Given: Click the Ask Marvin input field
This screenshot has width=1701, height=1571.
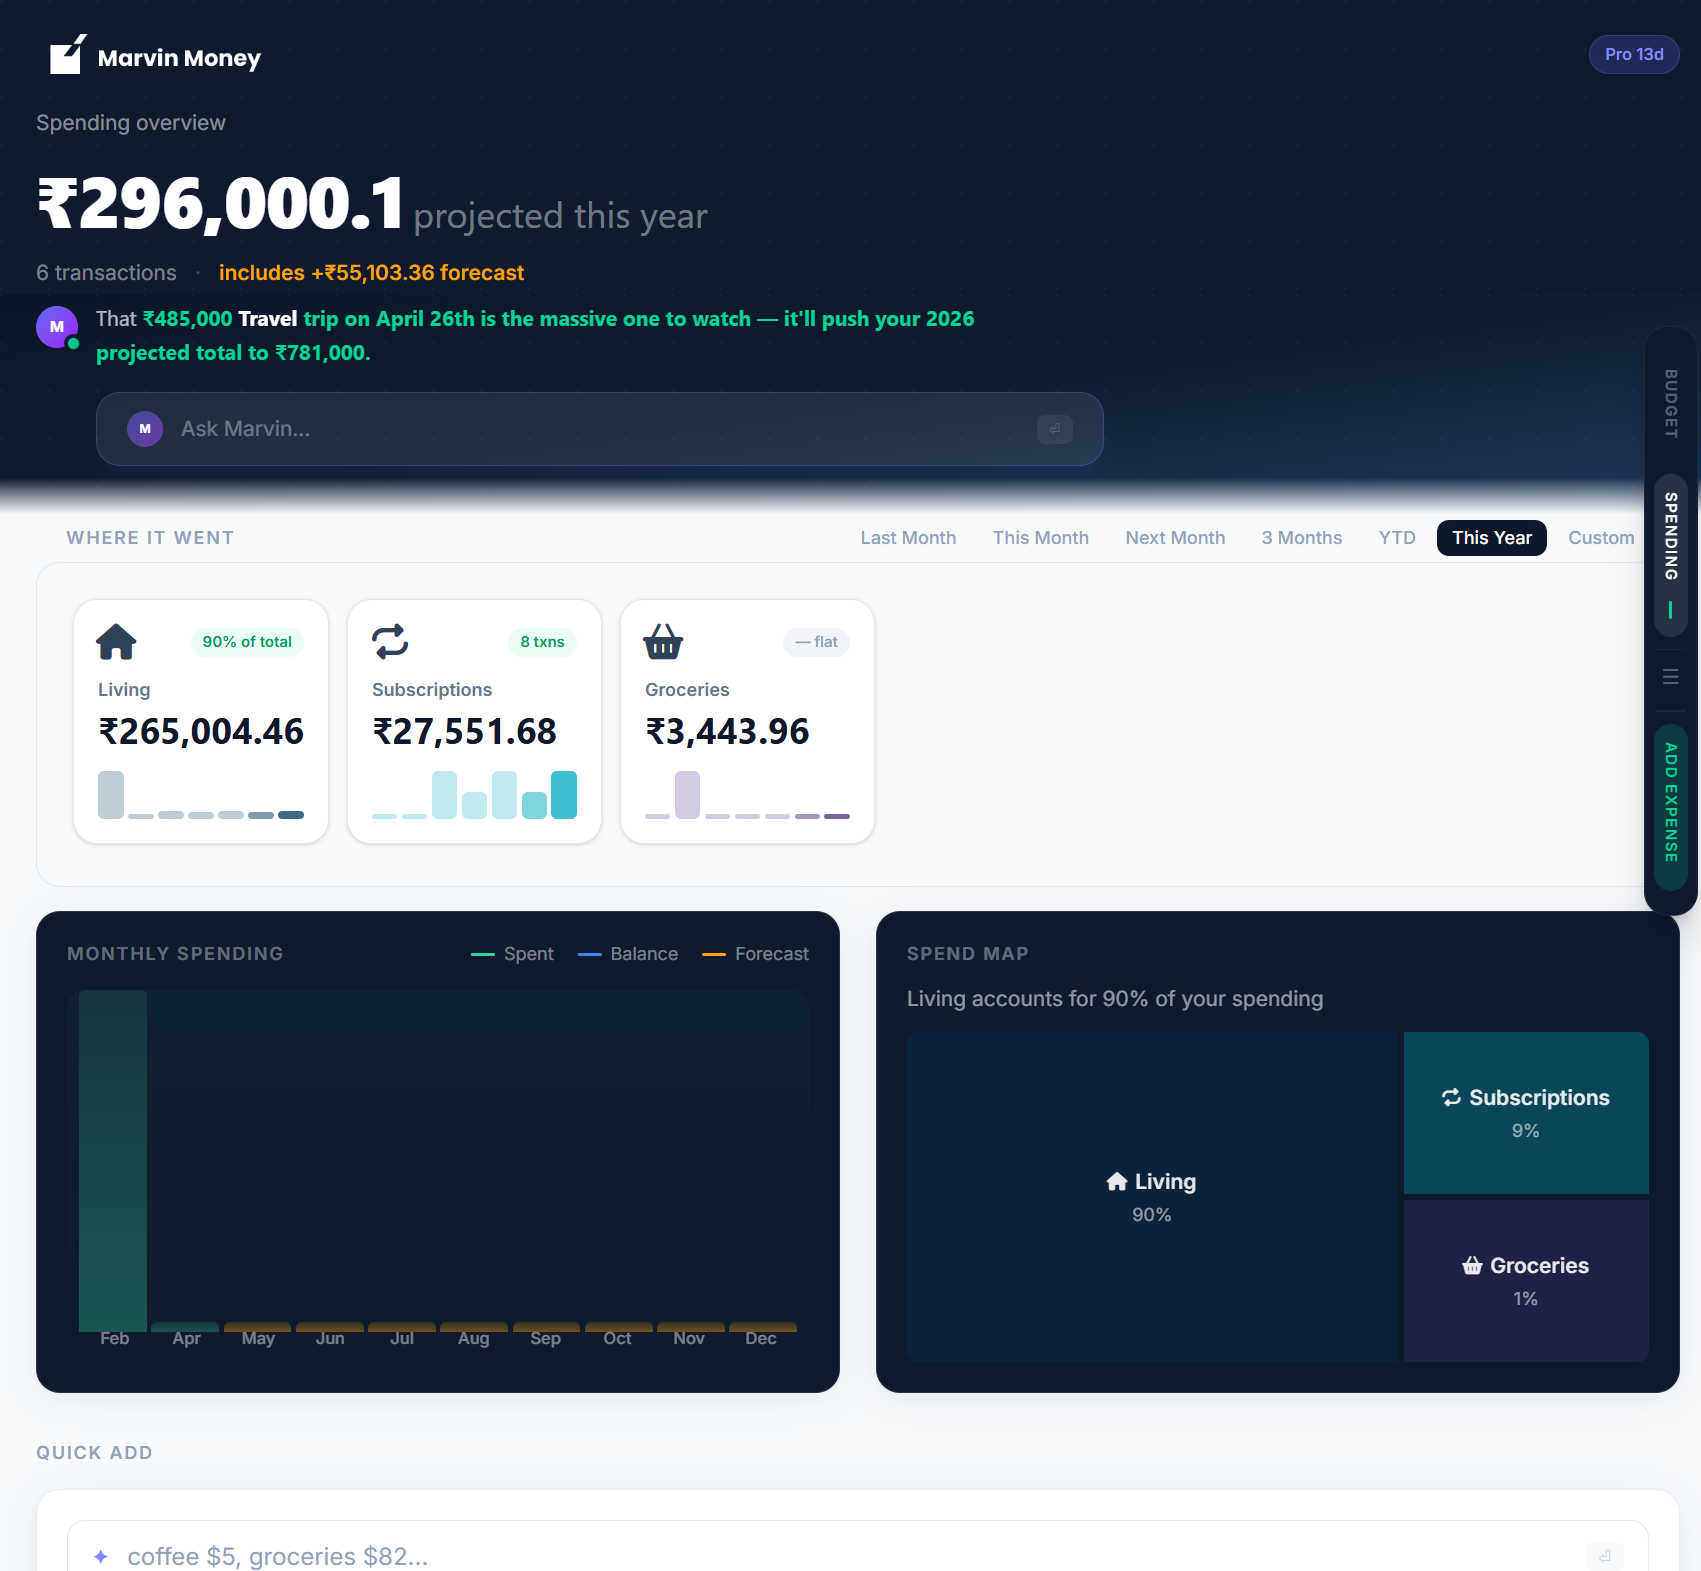Looking at the screenshot, I should [500, 429].
